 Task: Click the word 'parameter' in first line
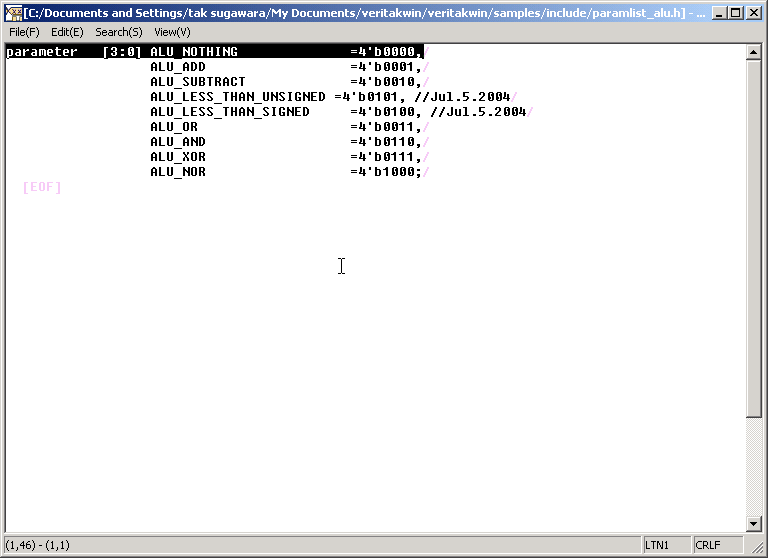pos(42,52)
